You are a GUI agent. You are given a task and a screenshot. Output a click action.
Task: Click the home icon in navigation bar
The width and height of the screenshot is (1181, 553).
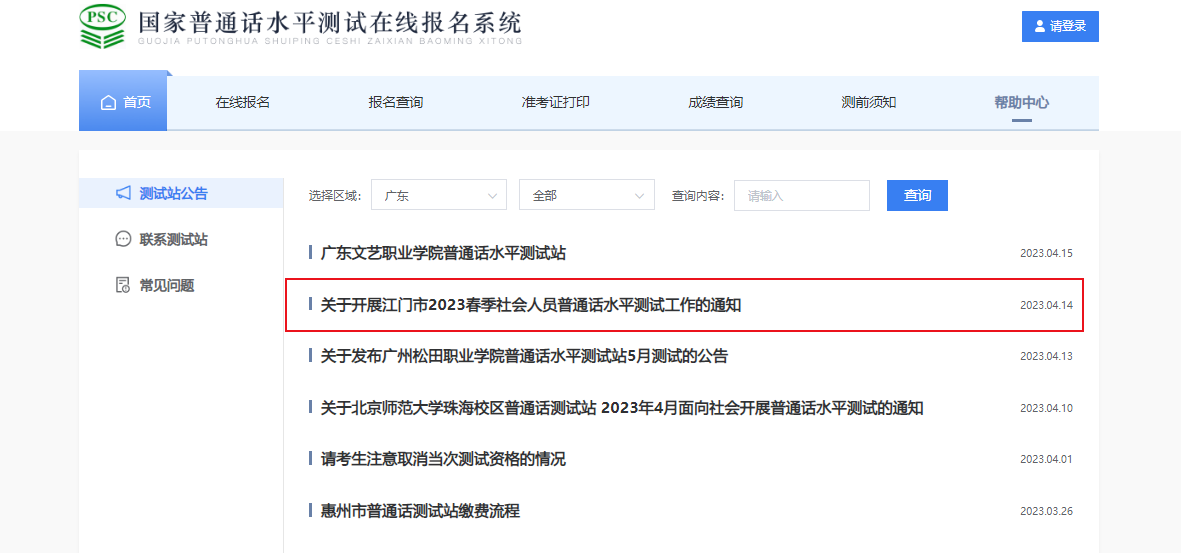click(108, 103)
